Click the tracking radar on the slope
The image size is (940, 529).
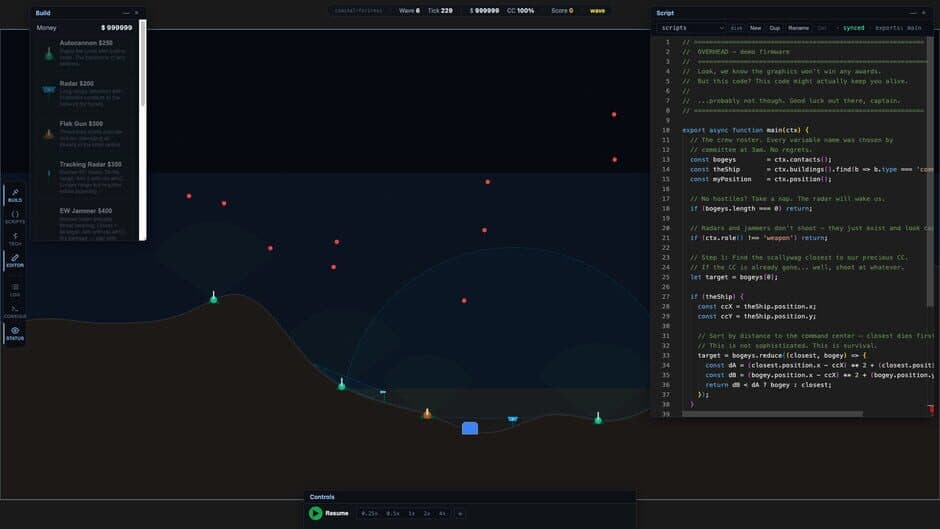pyautogui.click(x=382, y=393)
